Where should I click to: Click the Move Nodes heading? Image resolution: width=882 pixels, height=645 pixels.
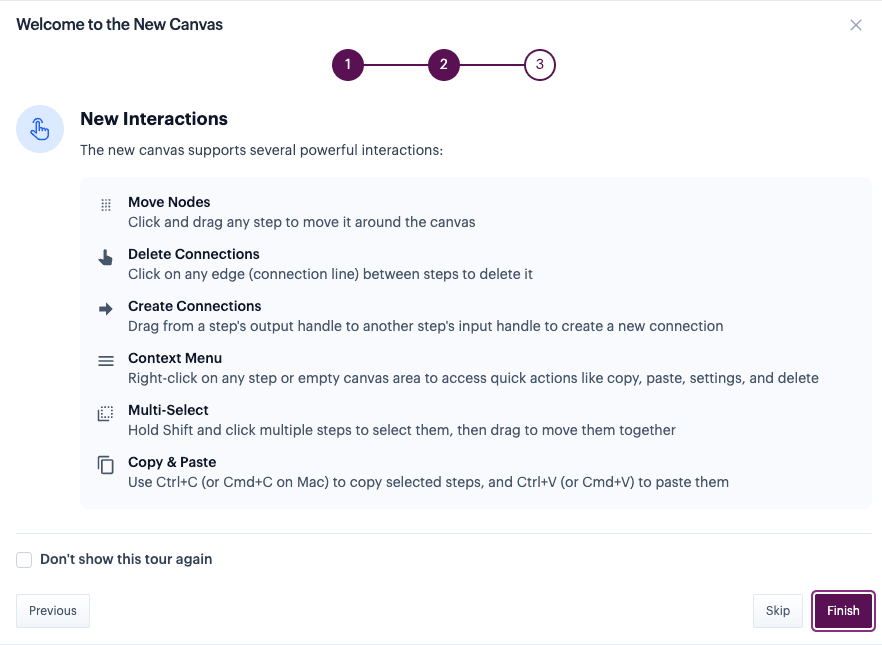click(169, 202)
